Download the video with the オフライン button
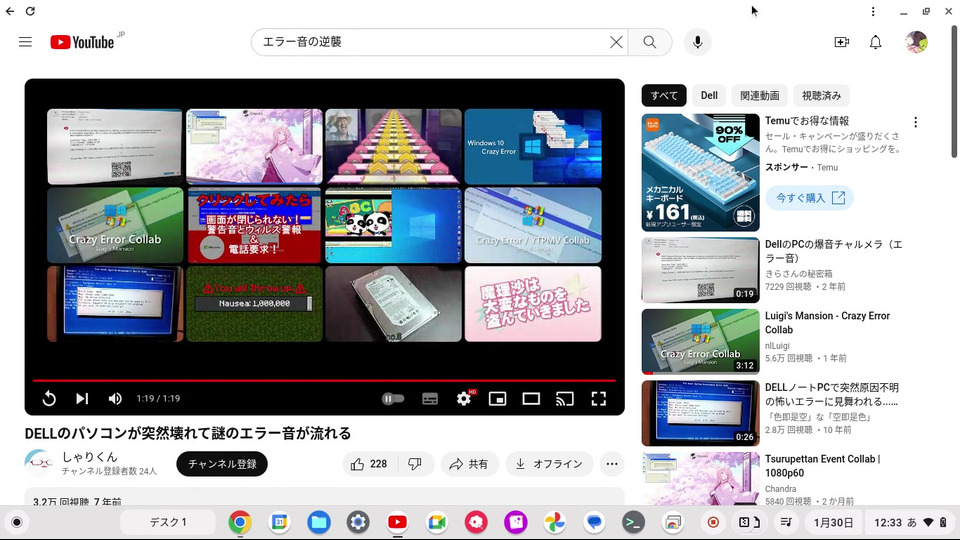The width and height of the screenshot is (960, 540). tap(549, 464)
